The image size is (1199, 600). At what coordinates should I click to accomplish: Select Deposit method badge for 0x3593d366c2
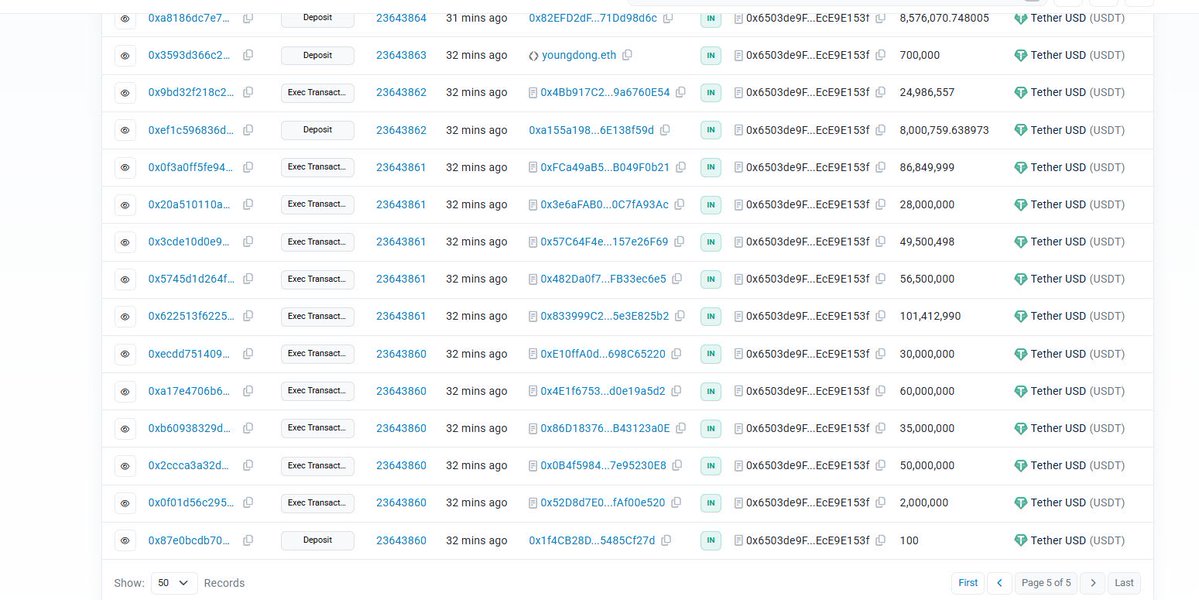pos(317,55)
